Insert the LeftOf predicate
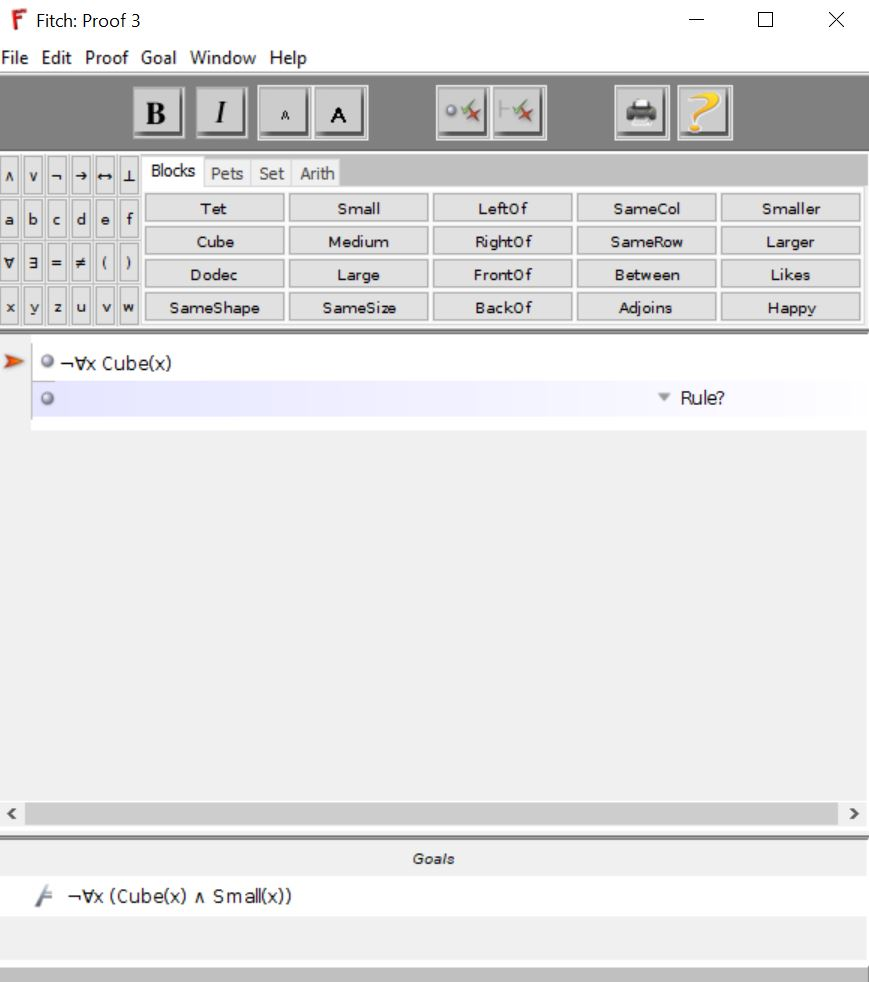This screenshot has width=869, height=982. [502, 208]
